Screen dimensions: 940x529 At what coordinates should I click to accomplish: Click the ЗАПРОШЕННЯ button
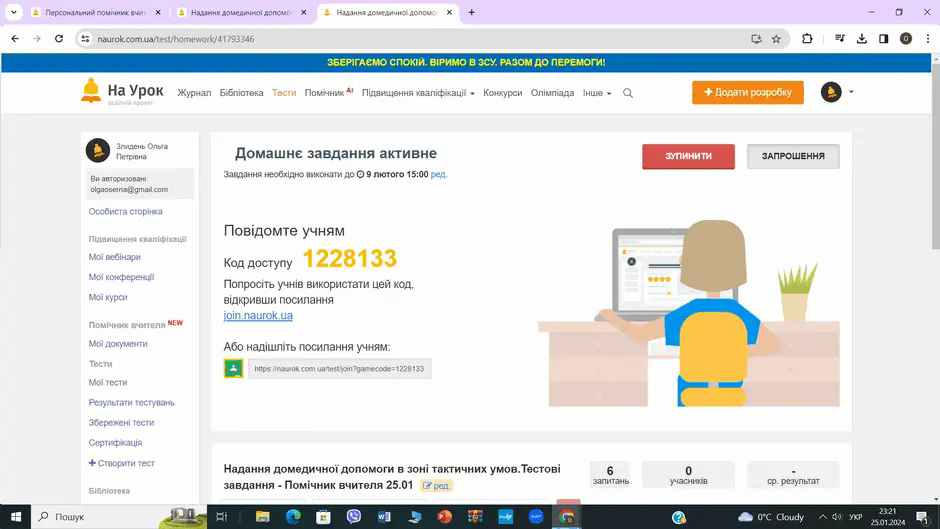point(793,156)
